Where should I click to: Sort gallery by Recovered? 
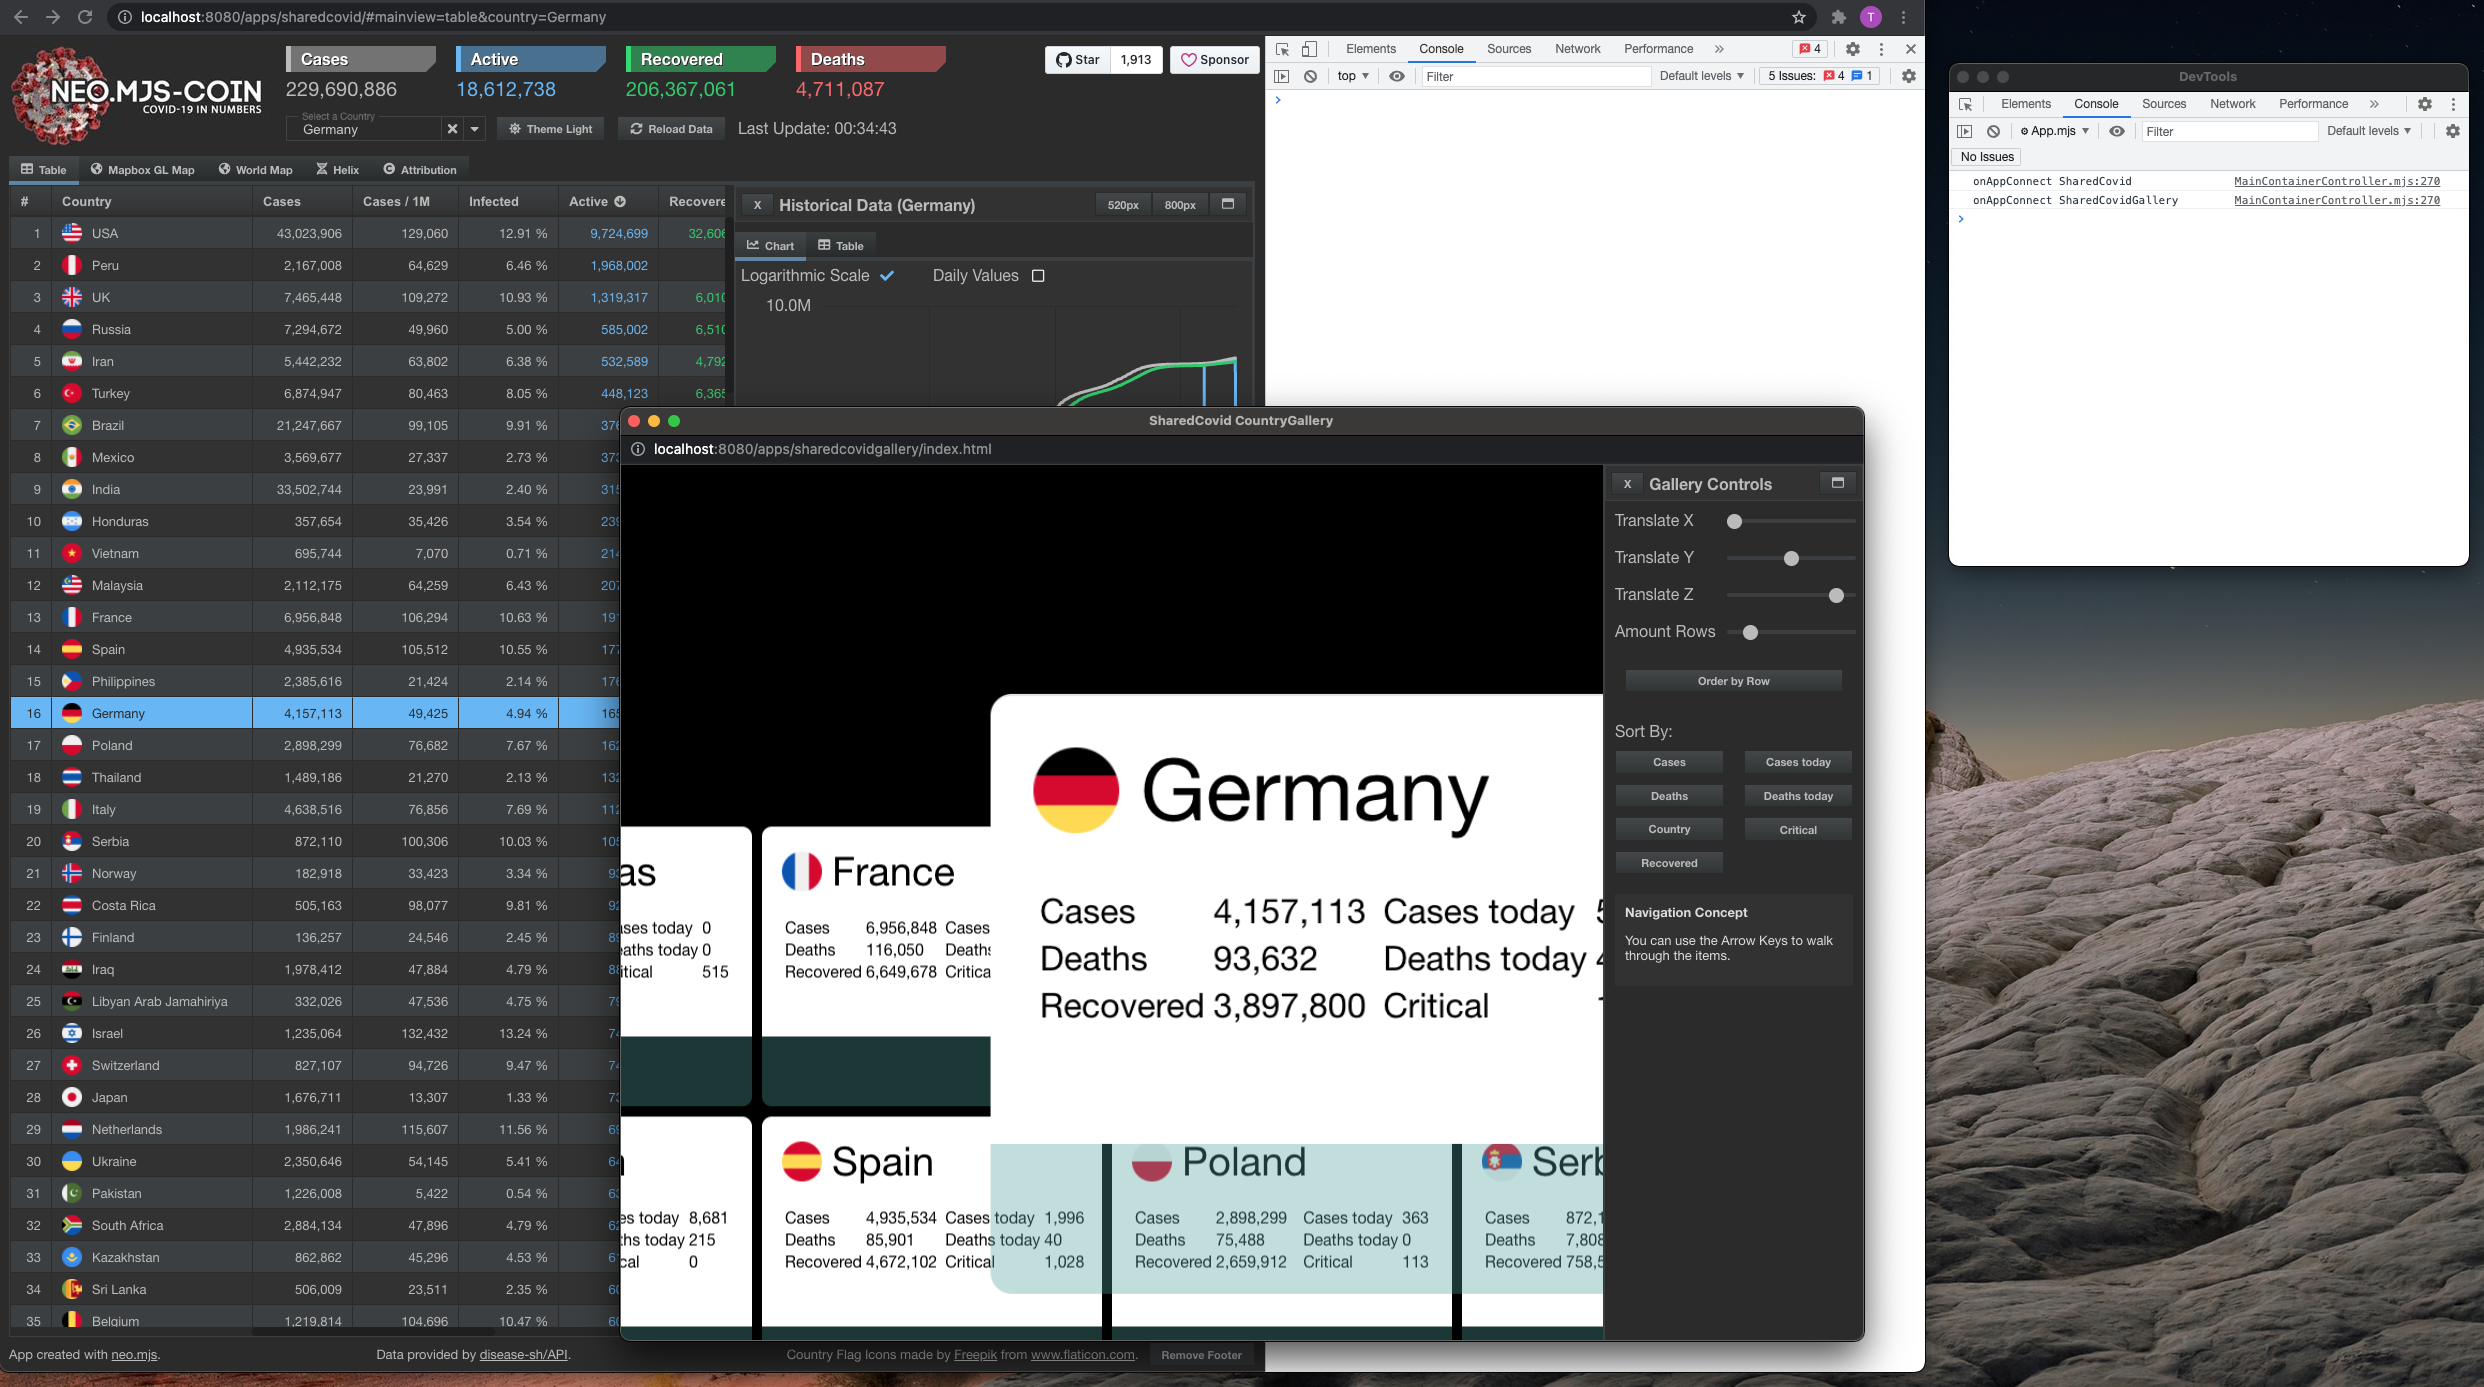(x=1669, y=863)
